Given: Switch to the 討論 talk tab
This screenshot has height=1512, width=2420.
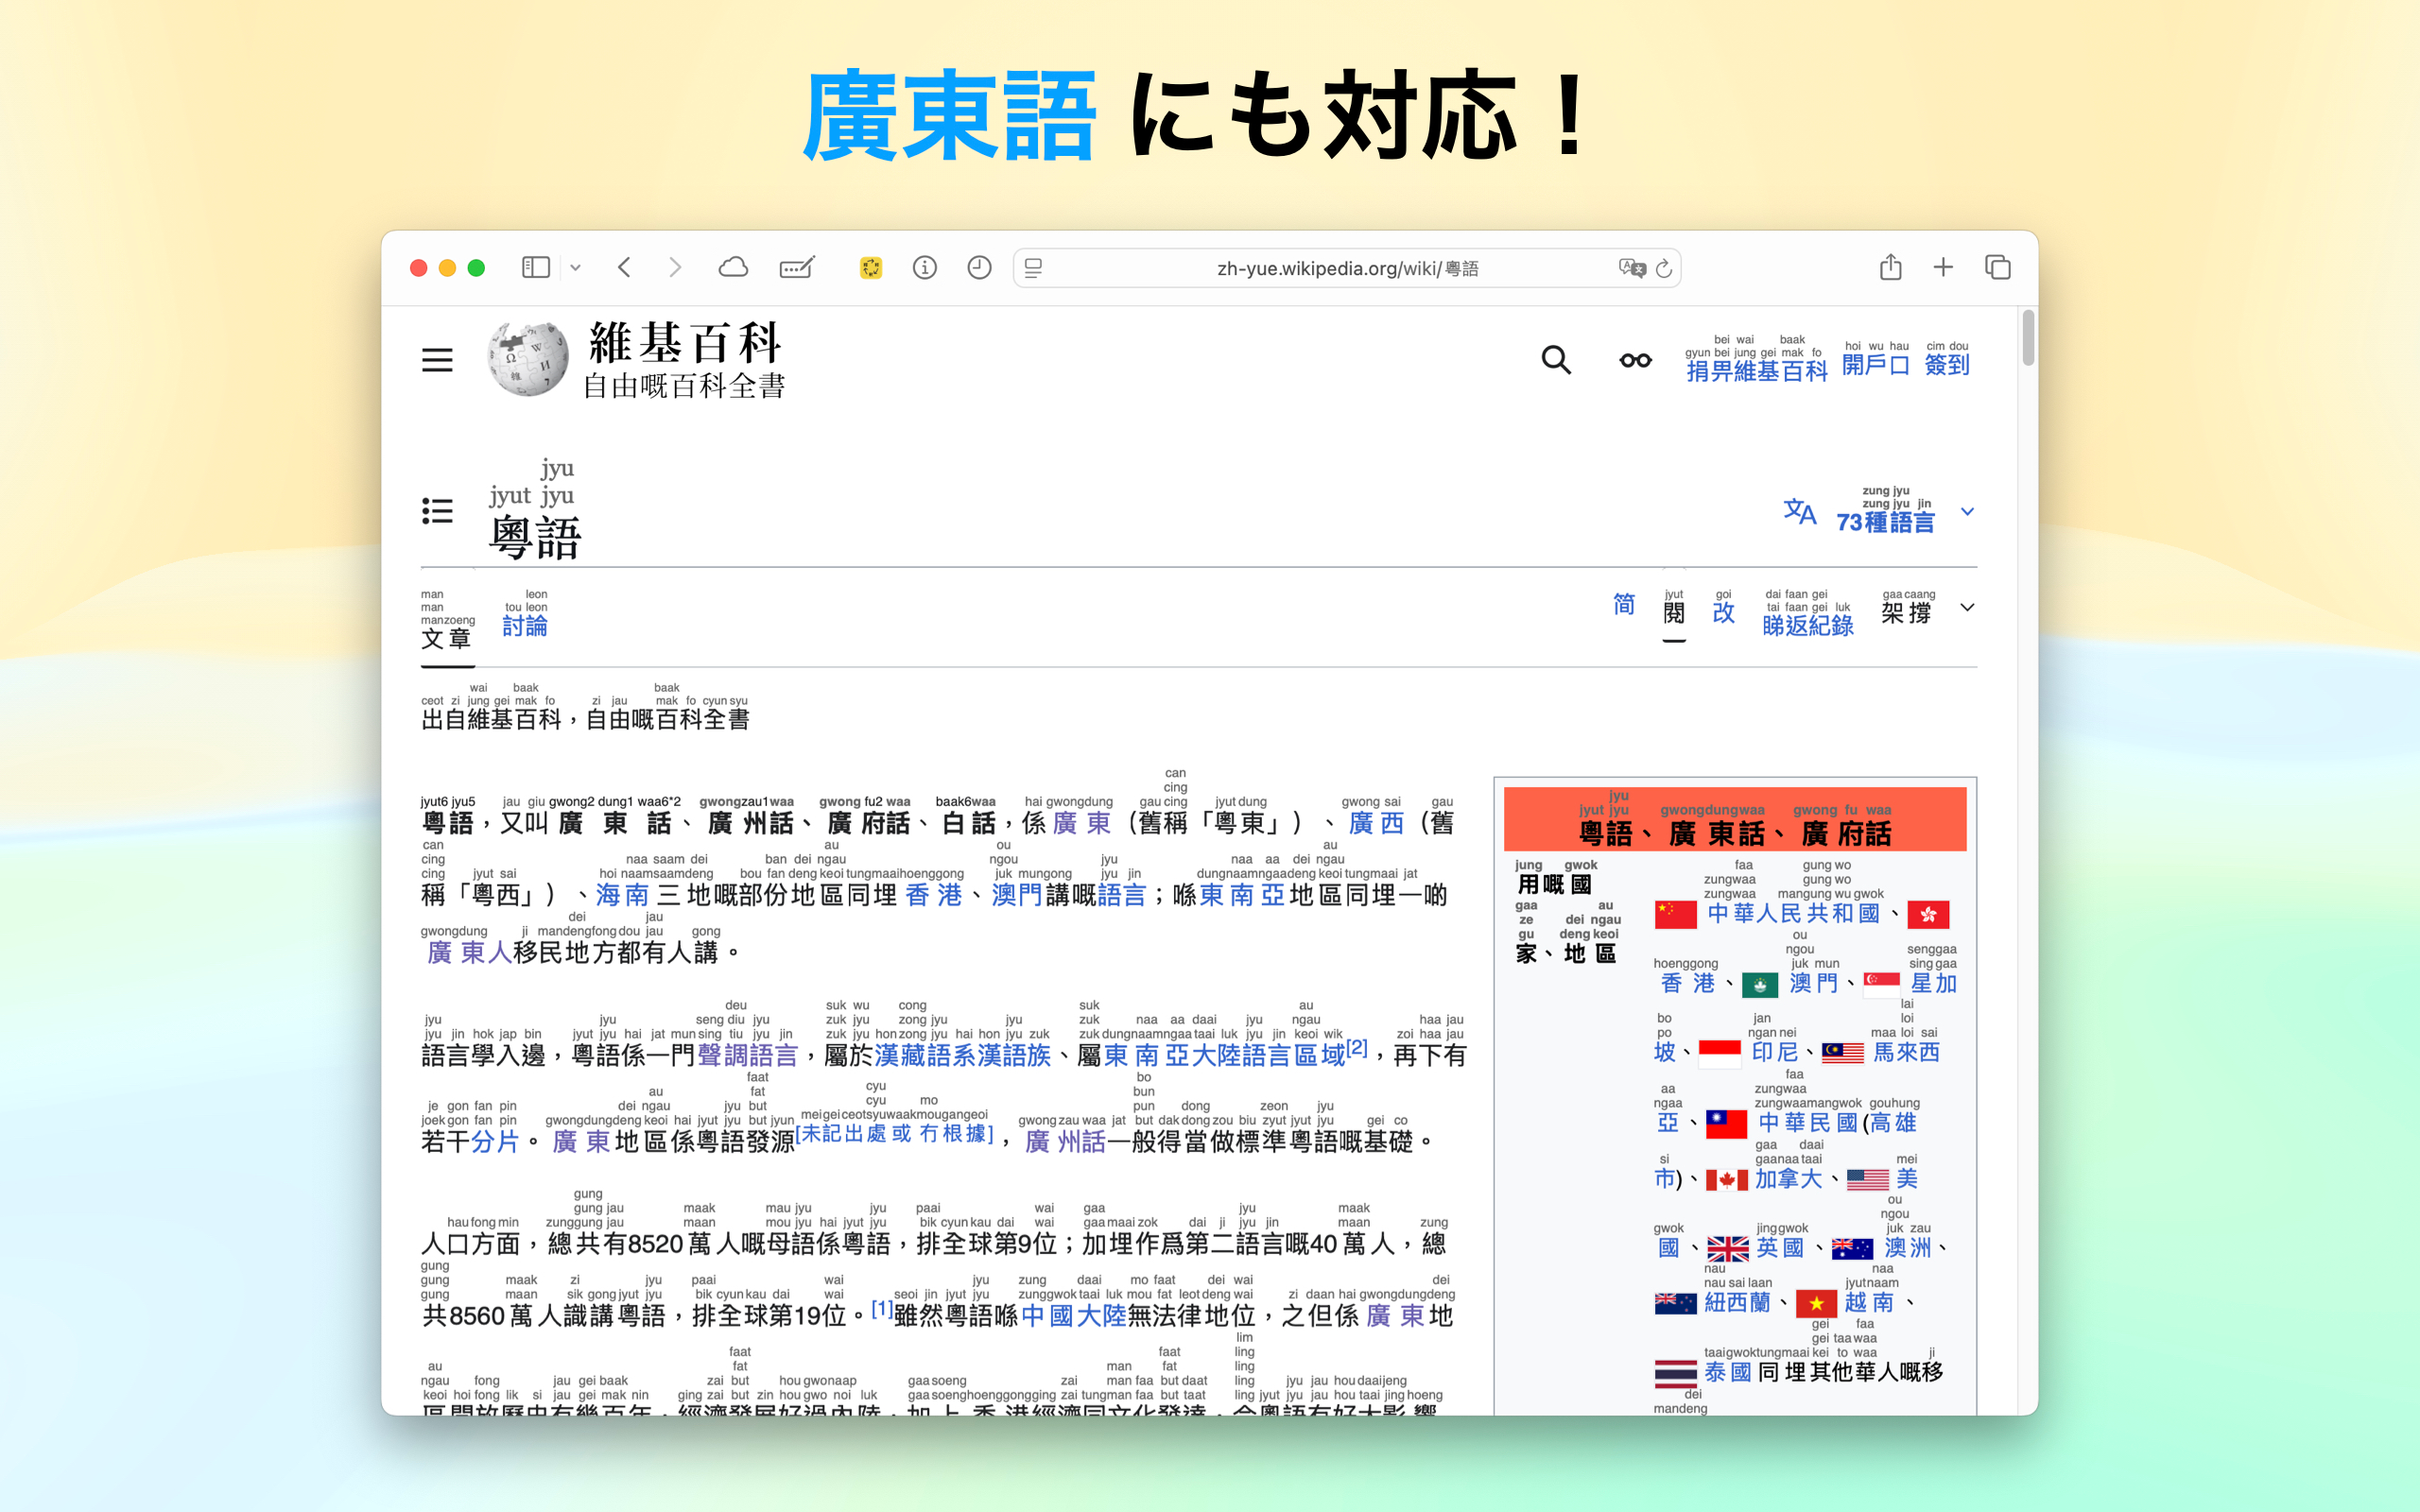Looking at the screenshot, I should 524,626.
